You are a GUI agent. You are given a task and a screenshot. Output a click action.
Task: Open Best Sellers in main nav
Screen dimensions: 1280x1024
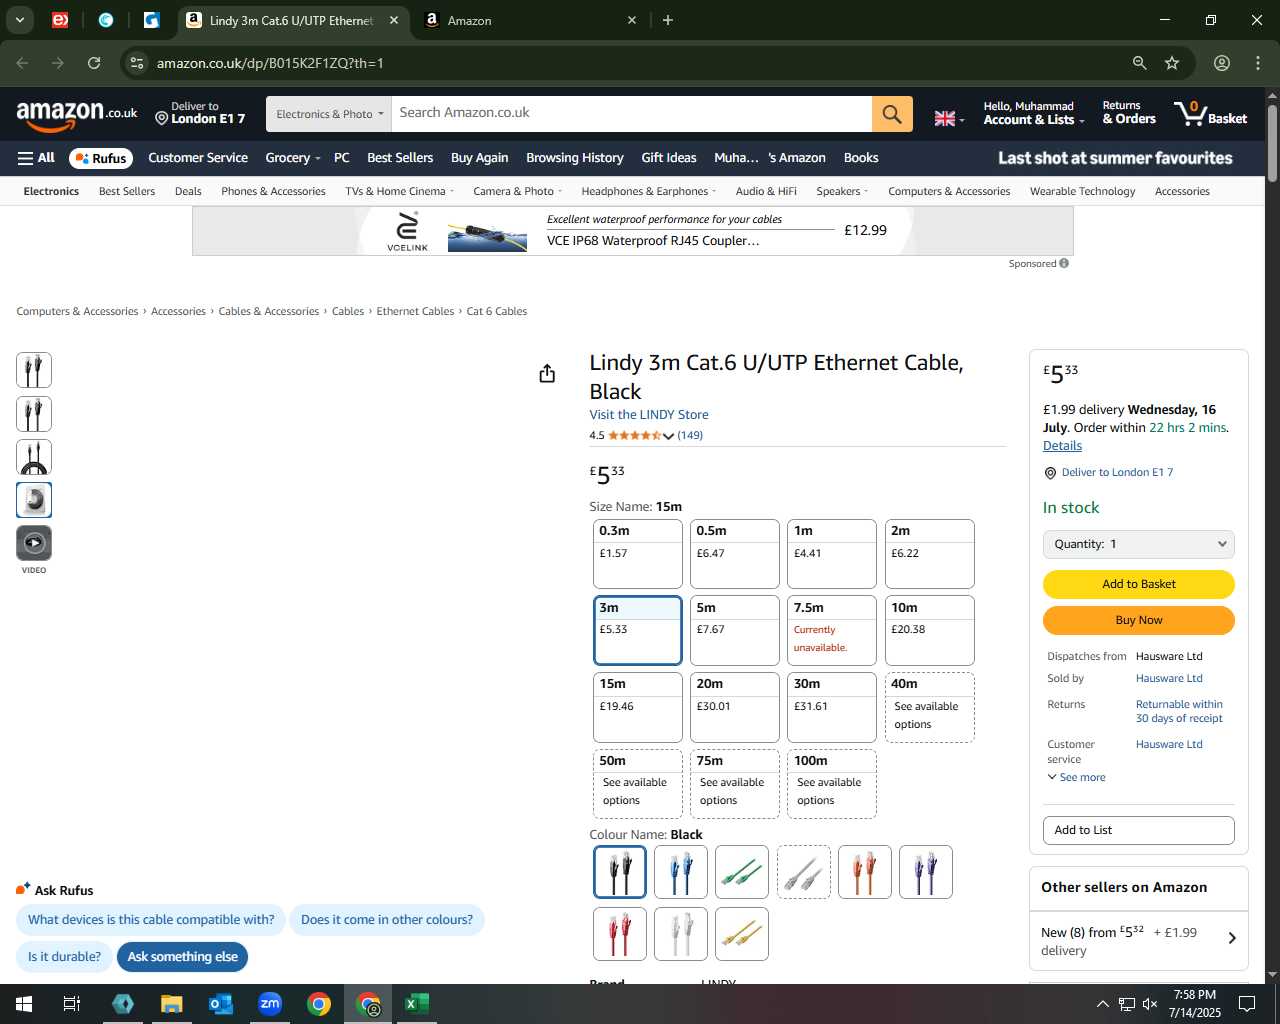point(400,158)
